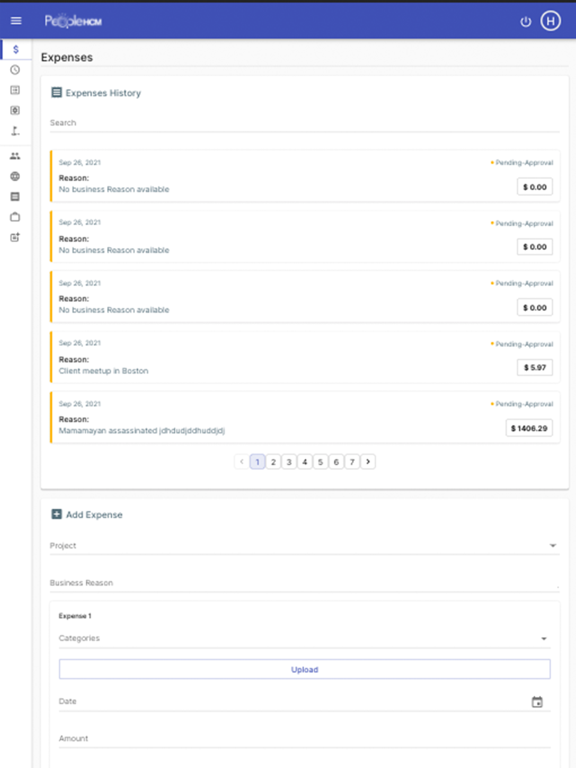This screenshot has height=768, width=576.
Task: Open the calendar list sidebar icon
Action: pos(15,90)
